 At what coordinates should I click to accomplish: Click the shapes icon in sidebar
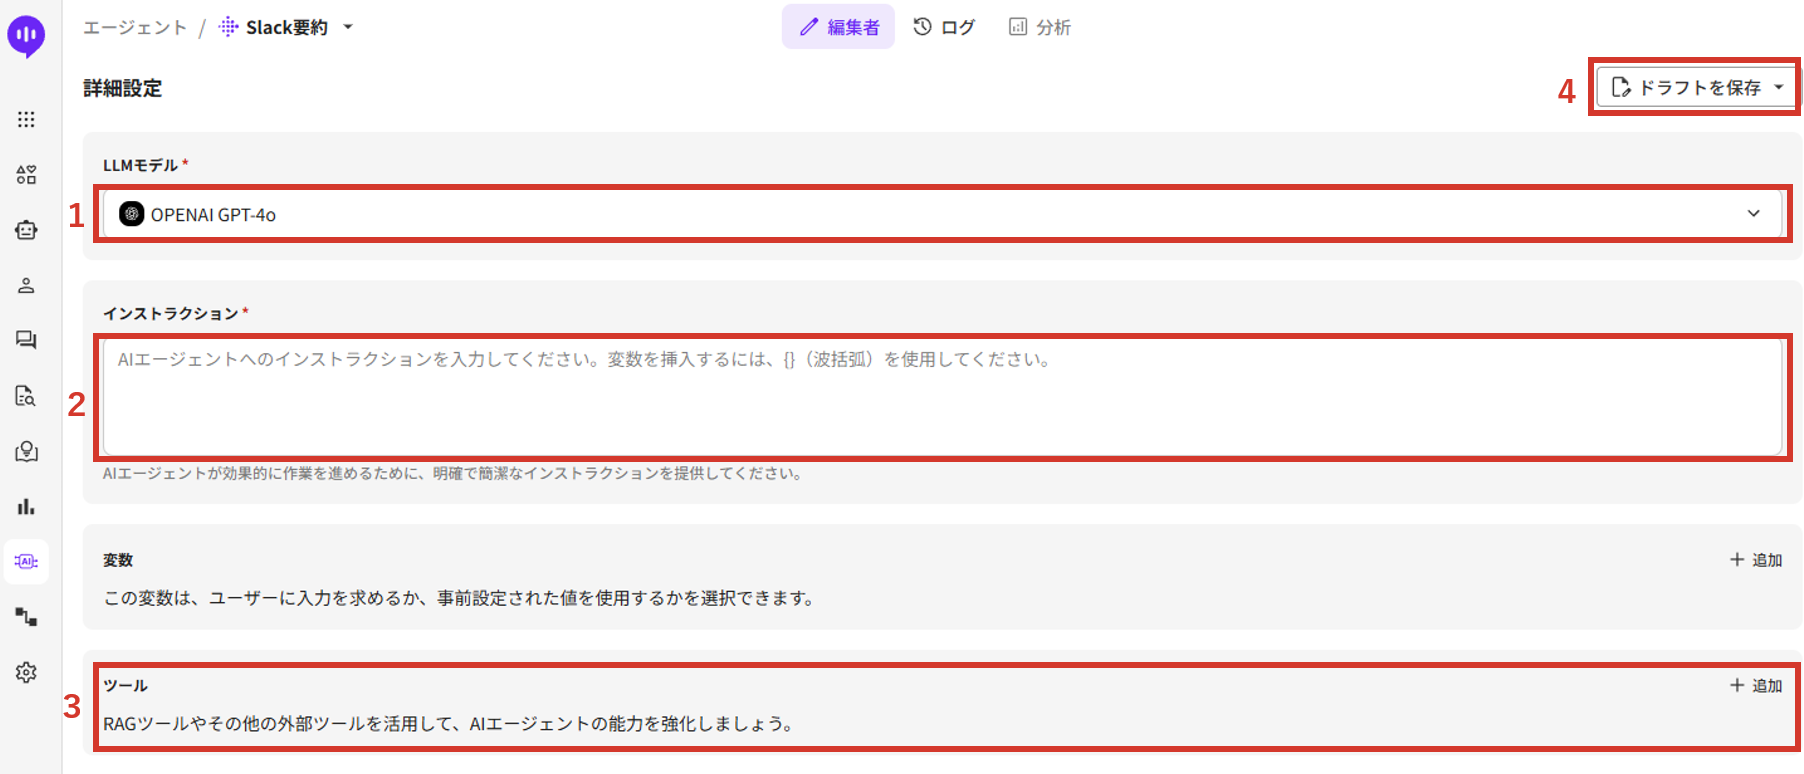click(26, 175)
